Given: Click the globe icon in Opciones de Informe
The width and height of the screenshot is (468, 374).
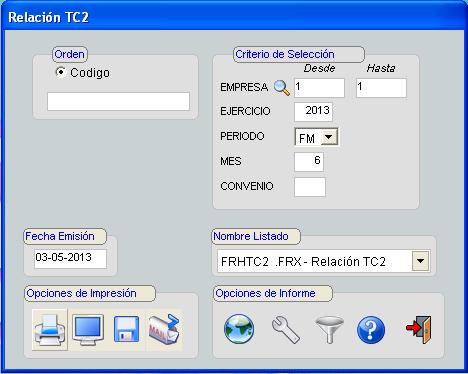Looking at the screenshot, I should (239, 329).
